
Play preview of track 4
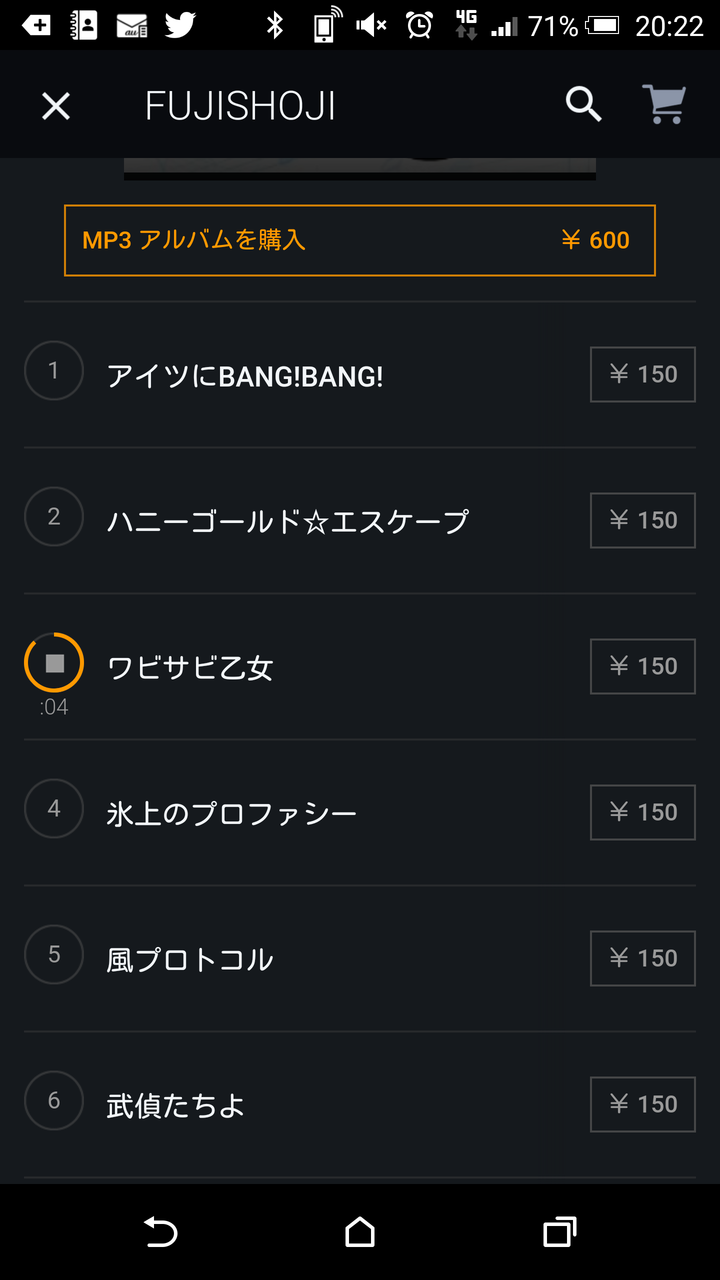pos(54,808)
